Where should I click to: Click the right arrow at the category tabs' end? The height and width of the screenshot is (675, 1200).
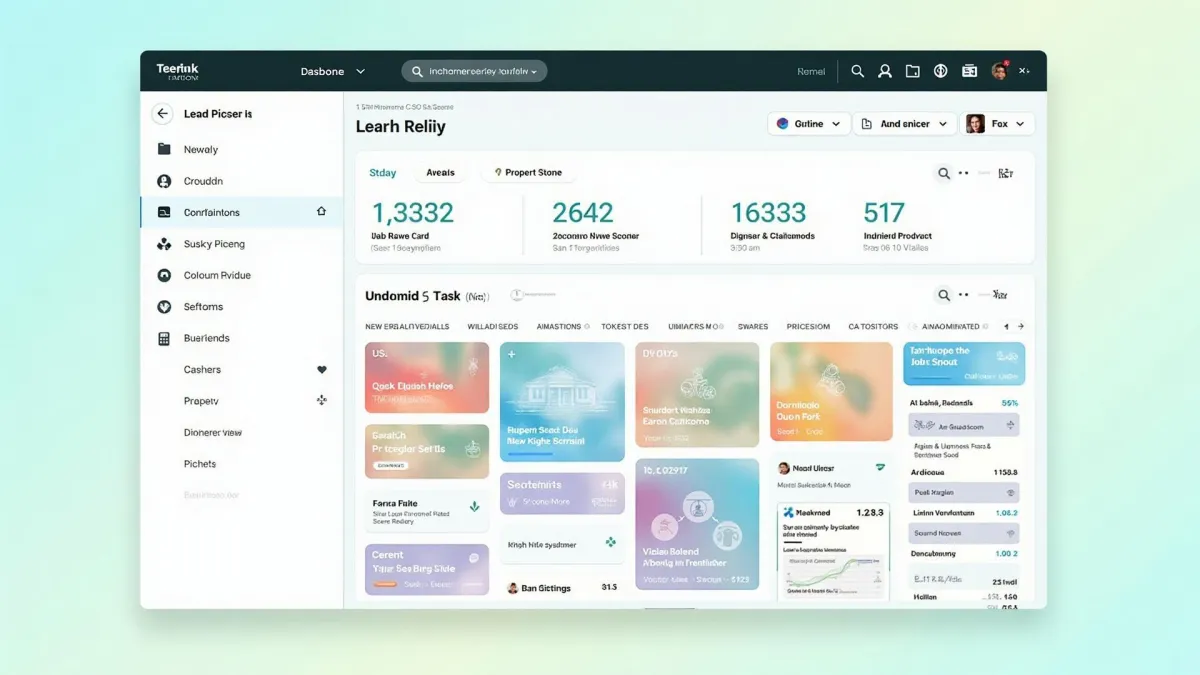click(1020, 326)
